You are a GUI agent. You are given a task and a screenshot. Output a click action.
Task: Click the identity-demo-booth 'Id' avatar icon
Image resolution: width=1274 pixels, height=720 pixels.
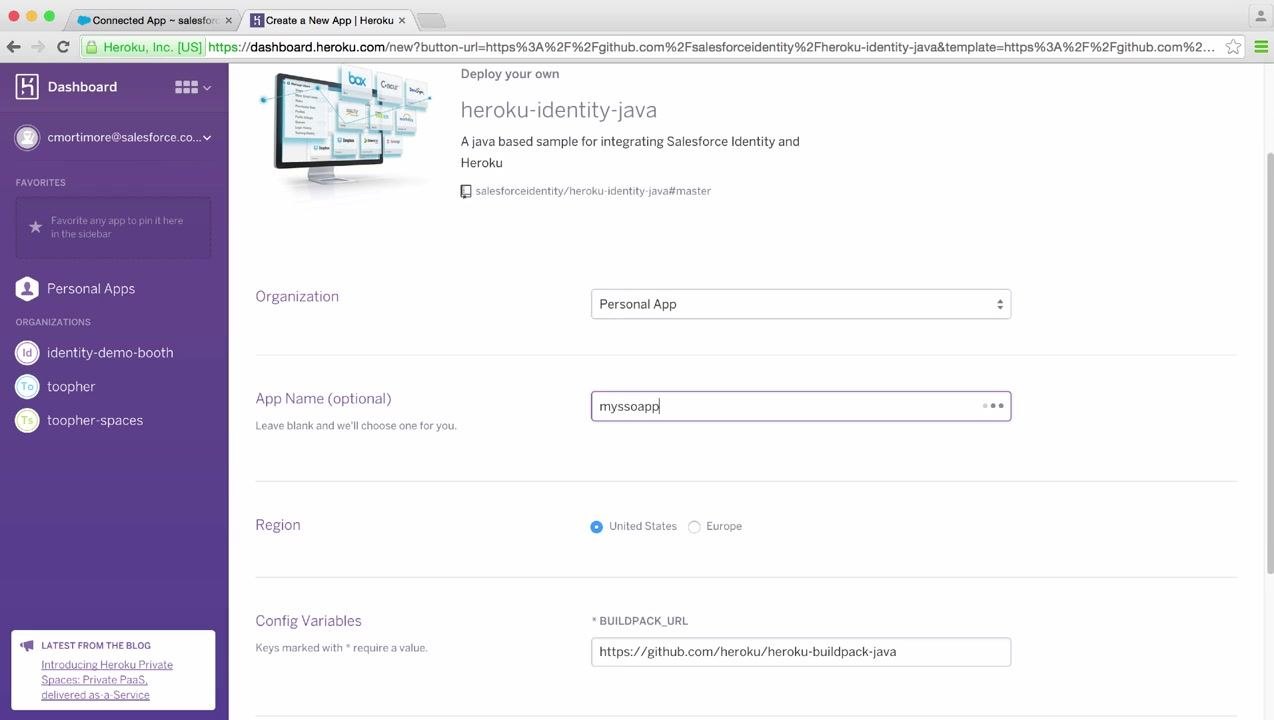[x=27, y=353]
